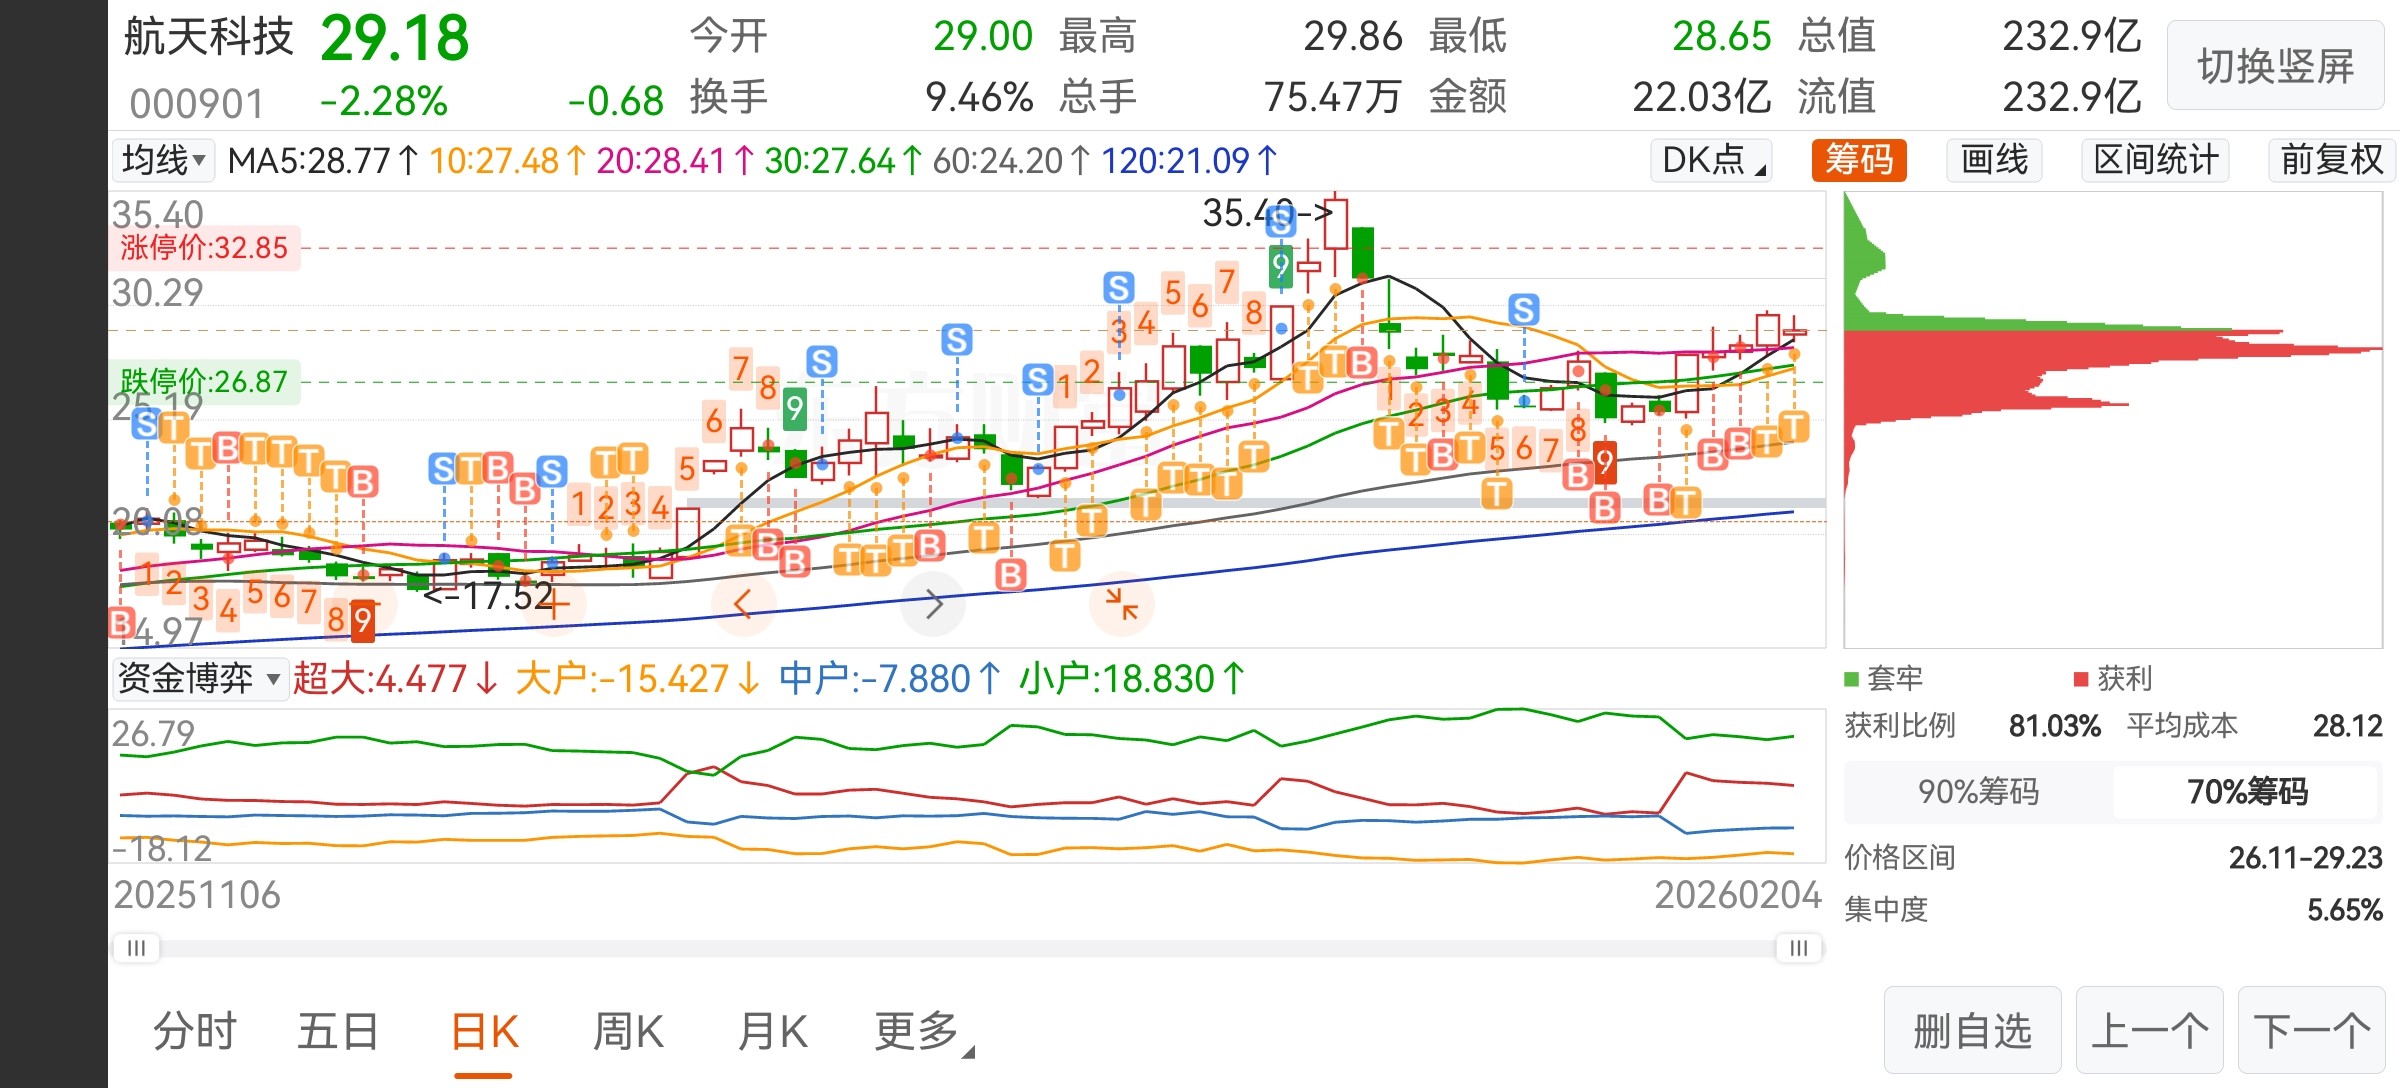This screenshot has width=2400, height=1088.
Task: Expand the DK点 dropdown
Action: 1712,160
